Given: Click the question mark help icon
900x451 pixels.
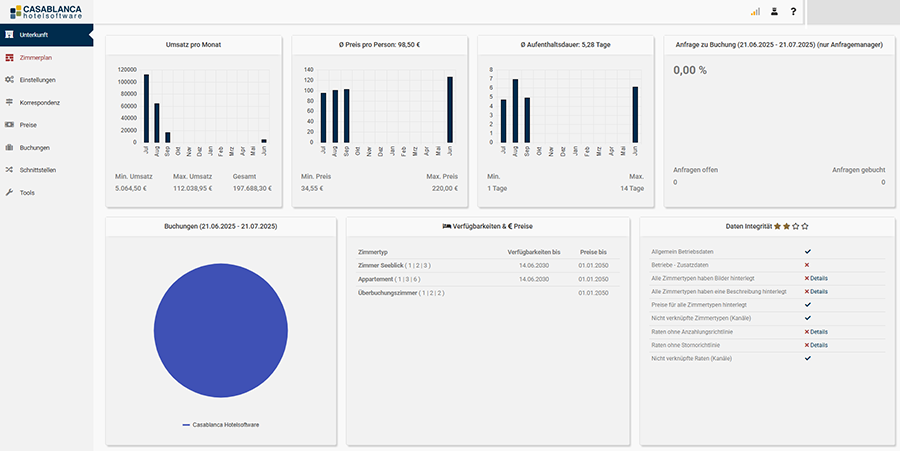Looking at the screenshot, I should coord(793,12).
